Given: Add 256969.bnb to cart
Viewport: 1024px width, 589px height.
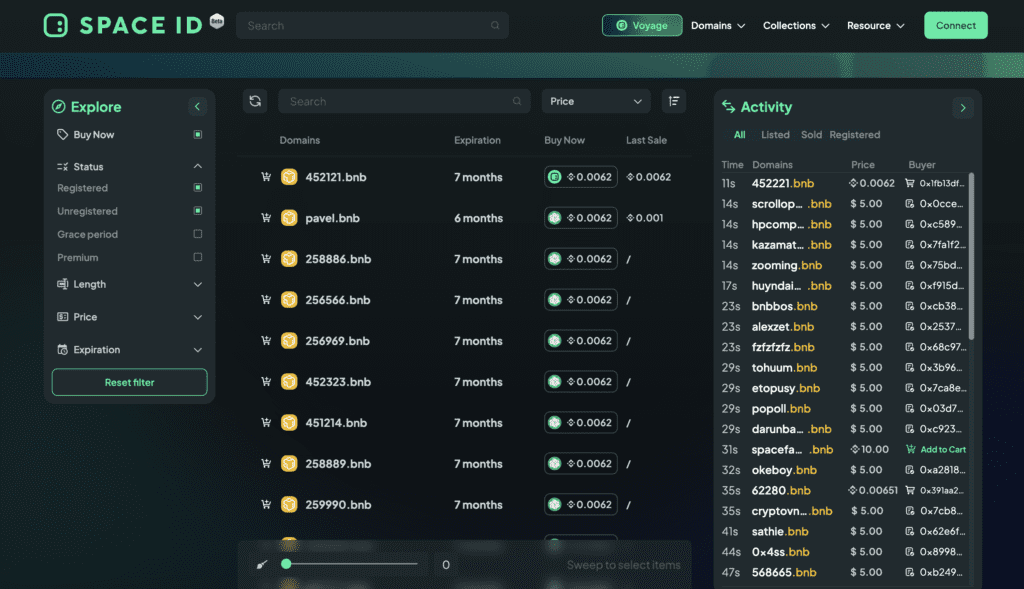Looking at the screenshot, I should 266,341.
